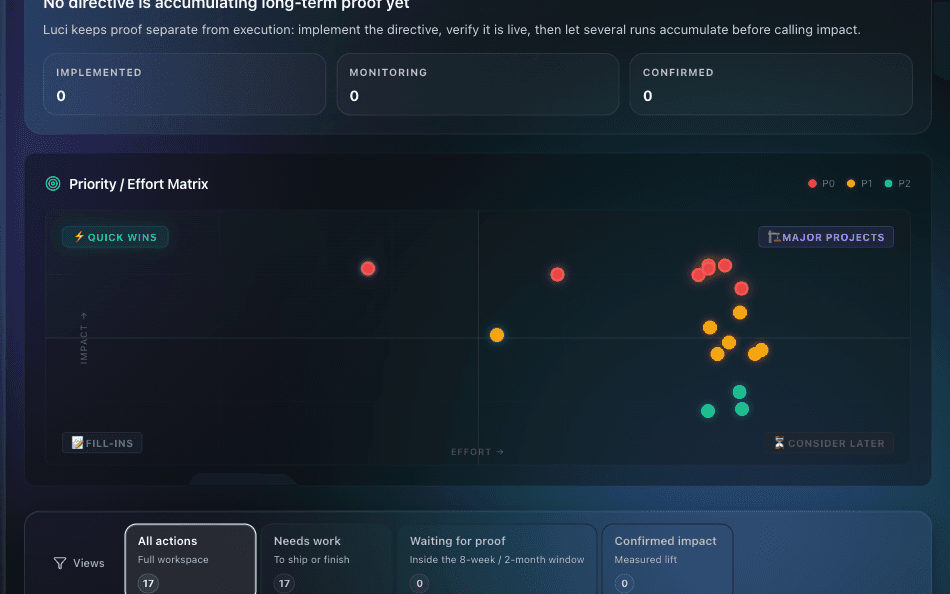
Task: Click the hourglass icon on Consider Later badge
Action: pyautogui.click(x=779, y=443)
